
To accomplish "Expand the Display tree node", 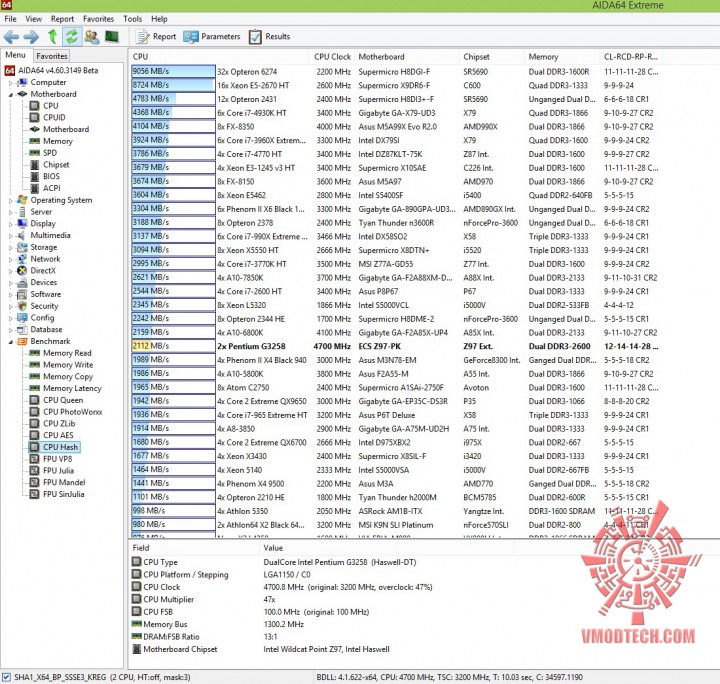I will [x=11, y=224].
